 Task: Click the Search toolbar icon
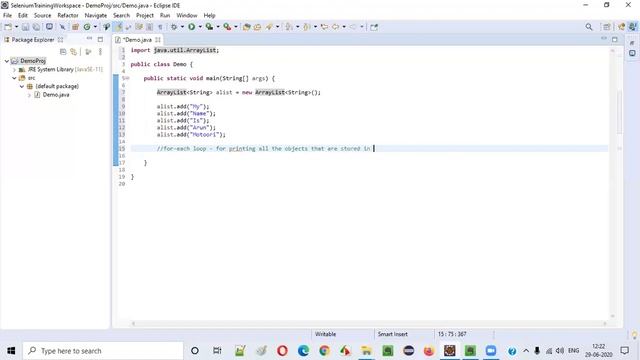coord(269,27)
